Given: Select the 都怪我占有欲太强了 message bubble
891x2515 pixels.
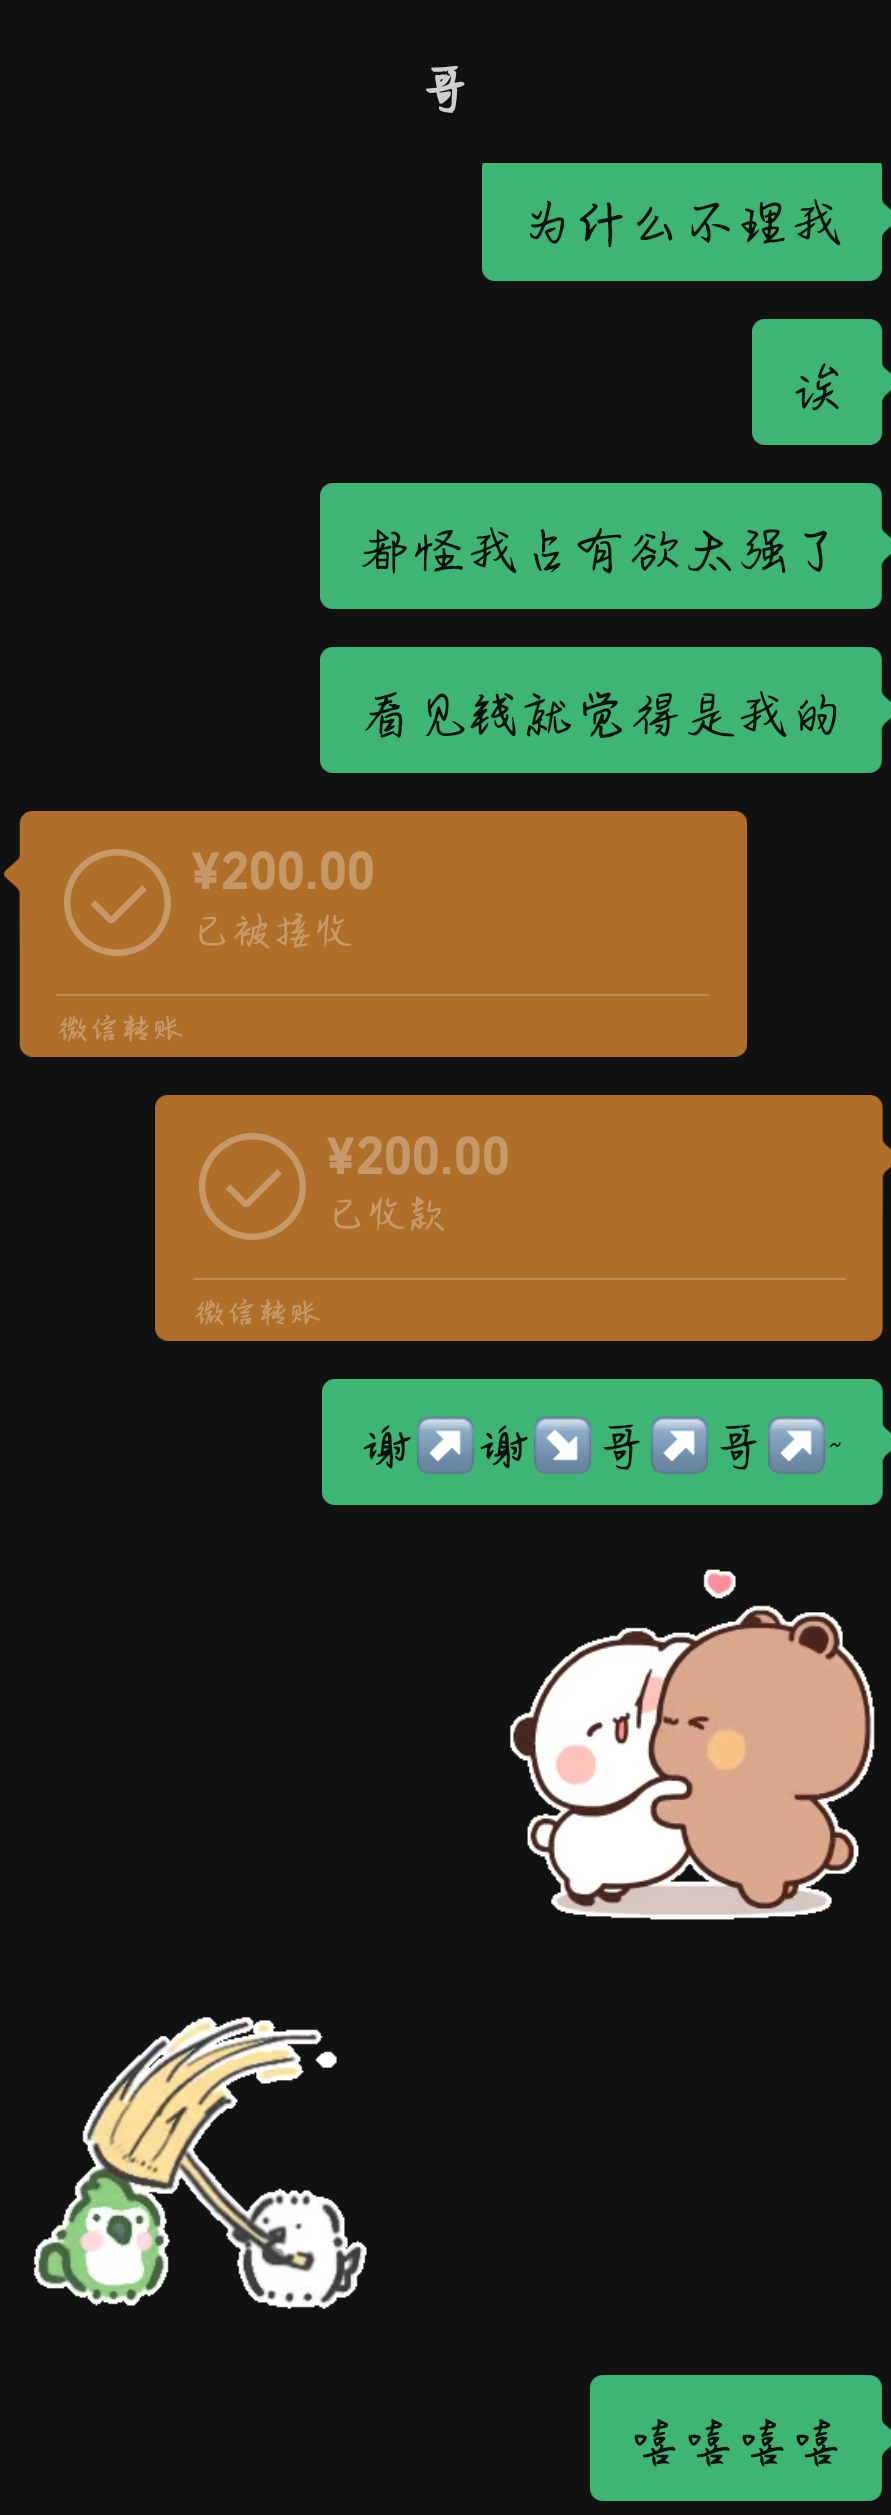Looking at the screenshot, I should 601,546.
